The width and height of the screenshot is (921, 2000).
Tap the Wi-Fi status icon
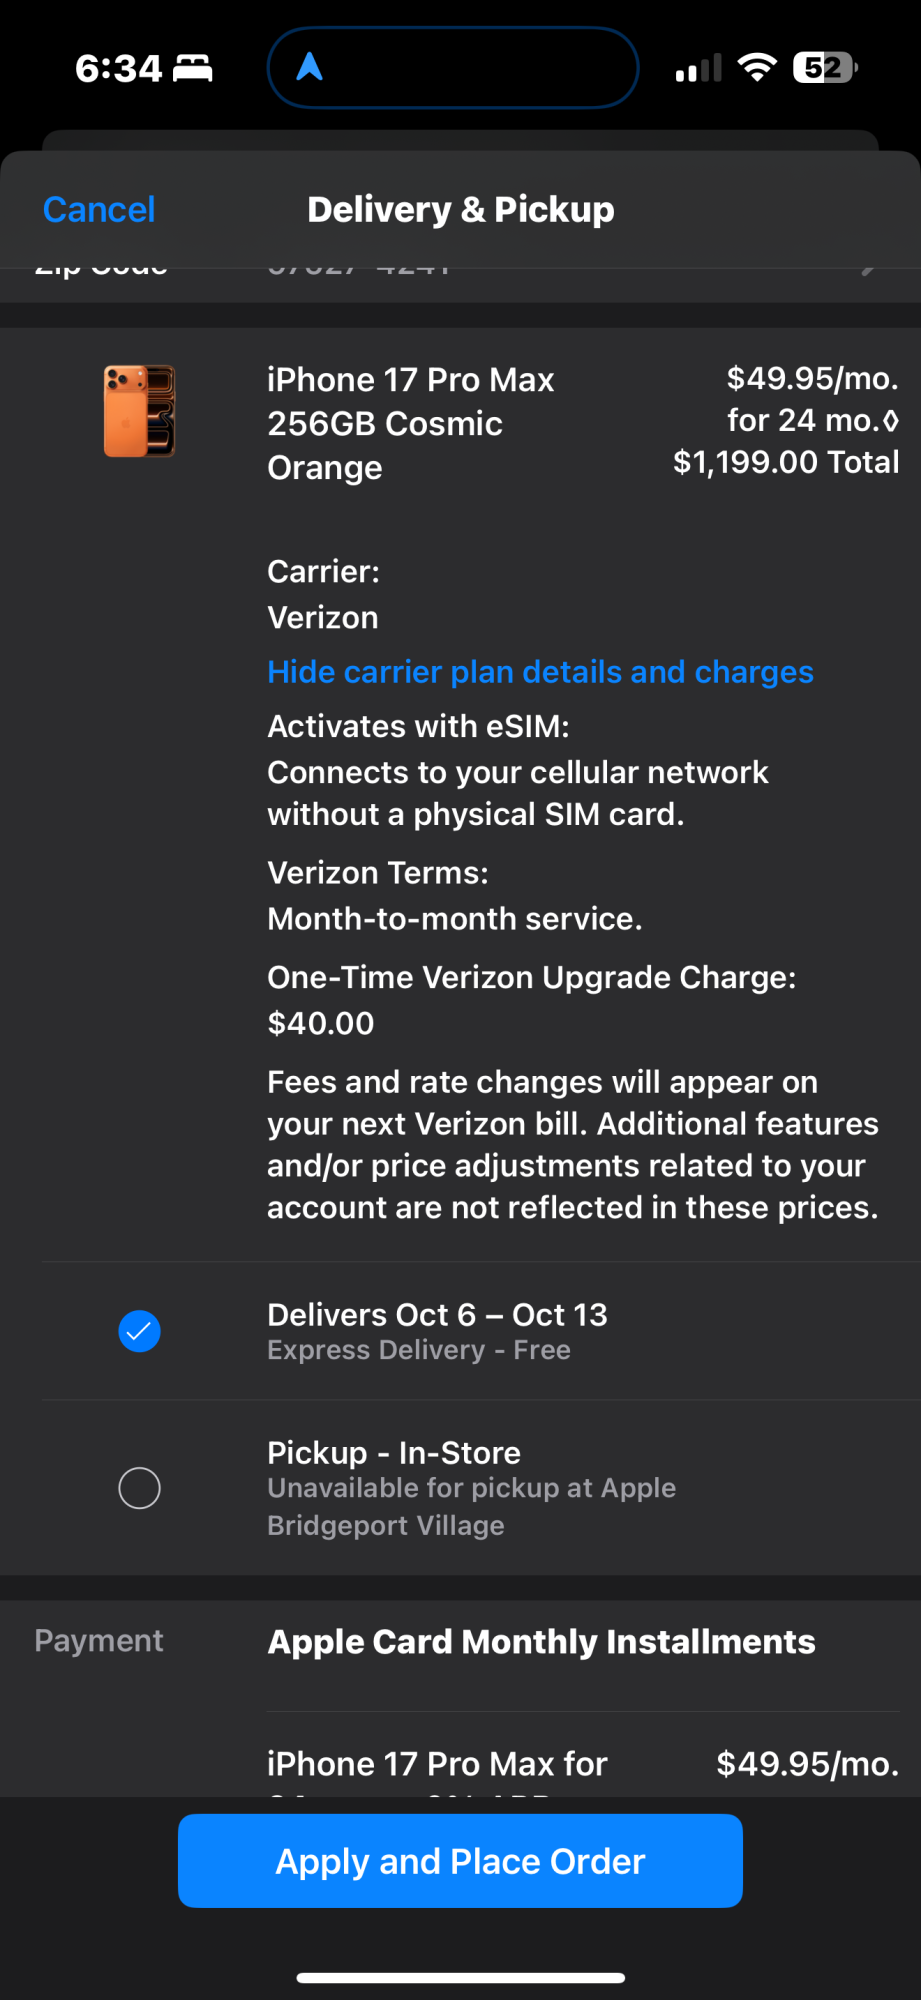[757, 68]
